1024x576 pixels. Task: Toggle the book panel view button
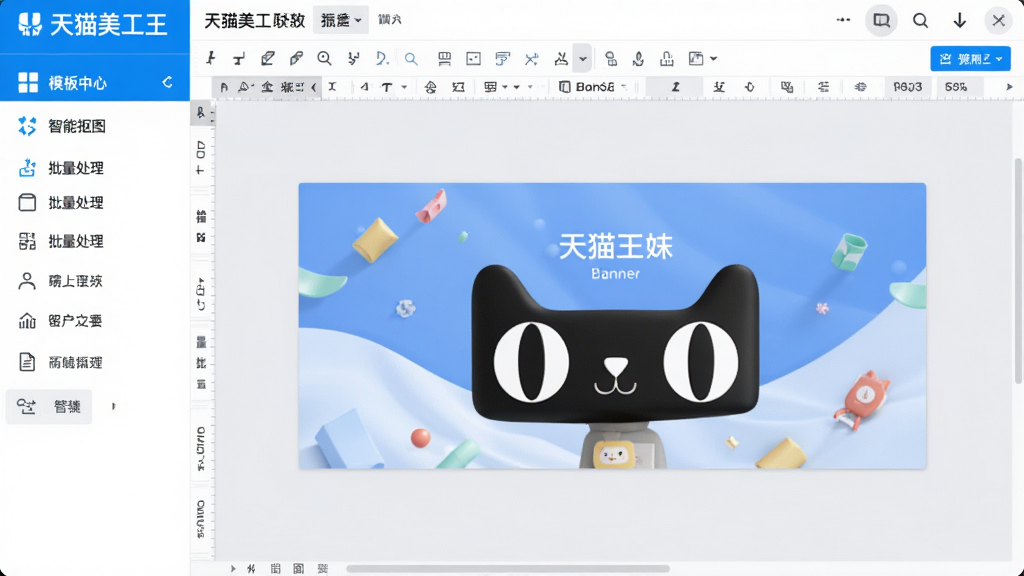click(x=881, y=20)
